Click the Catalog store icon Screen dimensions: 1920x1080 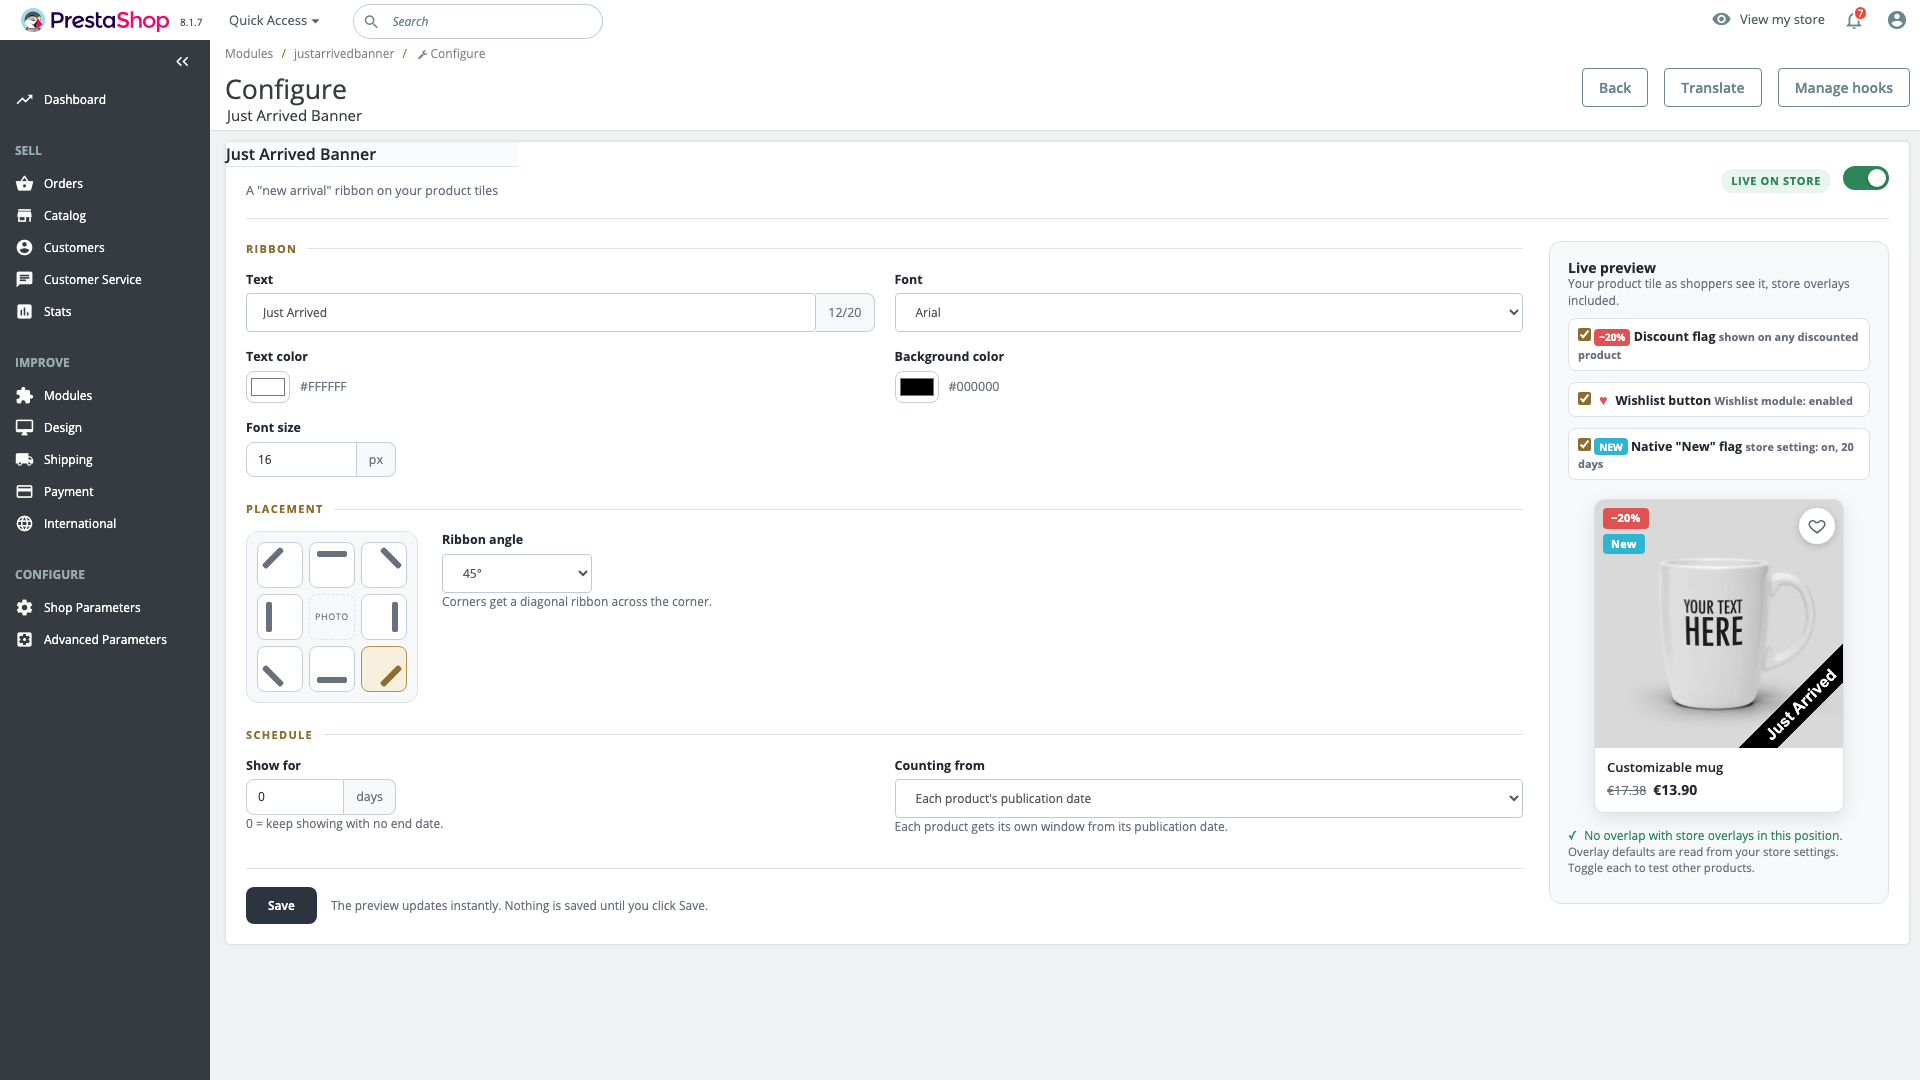click(25, 216)
